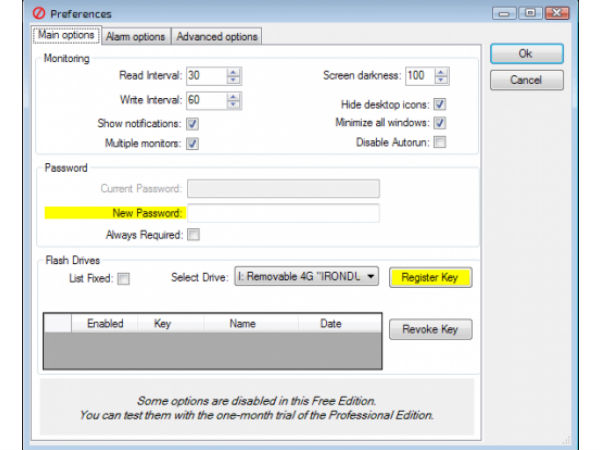Enable the List Fixed checkbox
This screenshot has height=450, width=600.
[x=124, y=279]
